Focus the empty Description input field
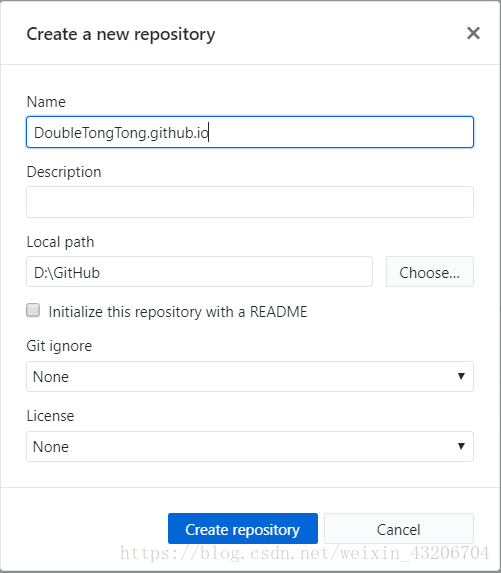The width and height of the screenshot is (501, 573). coord(250,202)
